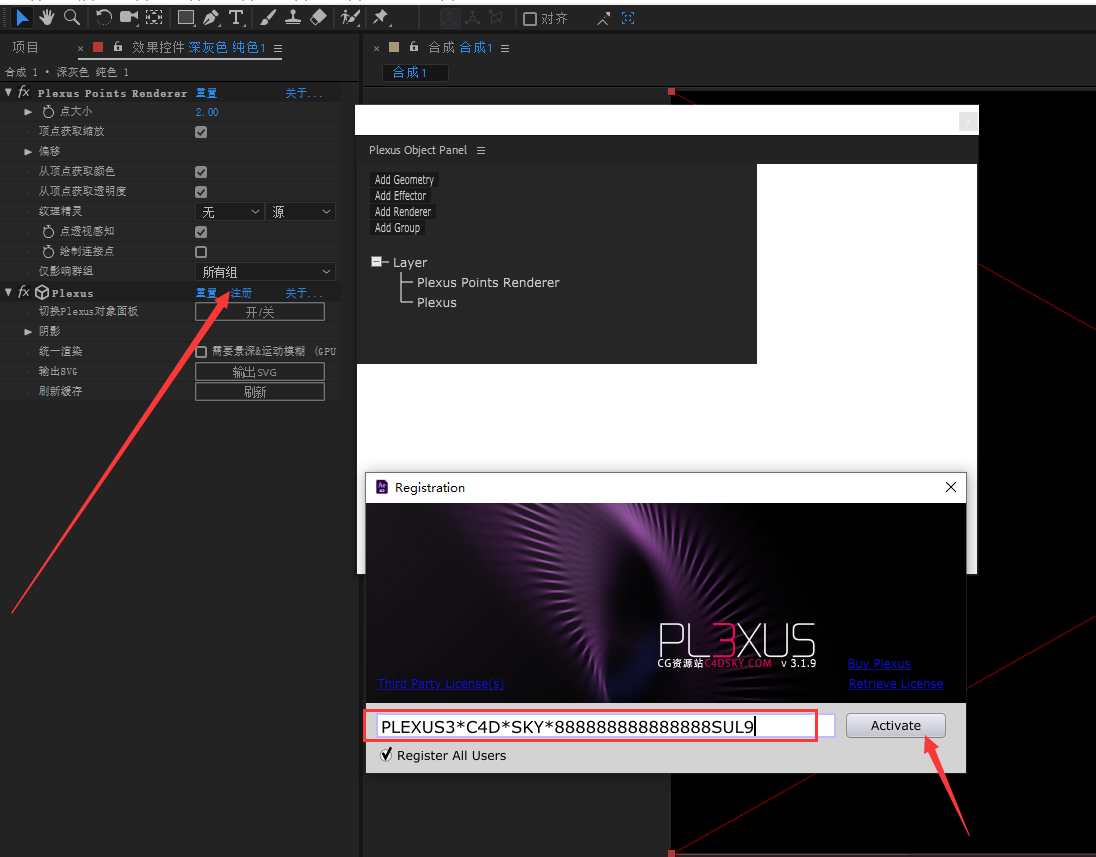Image resolution: width=1096 pixels, height=857 pixels.
Task: Click the World Axis mode icon
Action: click(x=473, y=18)
